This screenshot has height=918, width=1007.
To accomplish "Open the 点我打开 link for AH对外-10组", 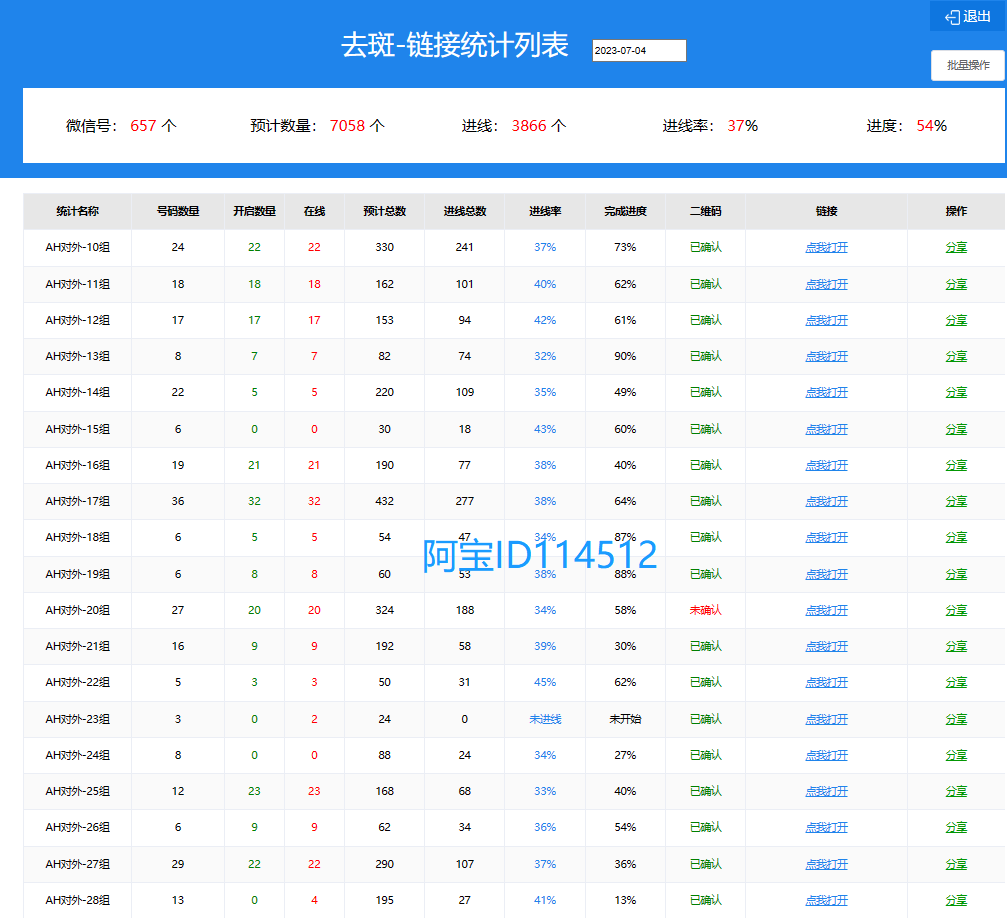I will [x=827, y=247].
